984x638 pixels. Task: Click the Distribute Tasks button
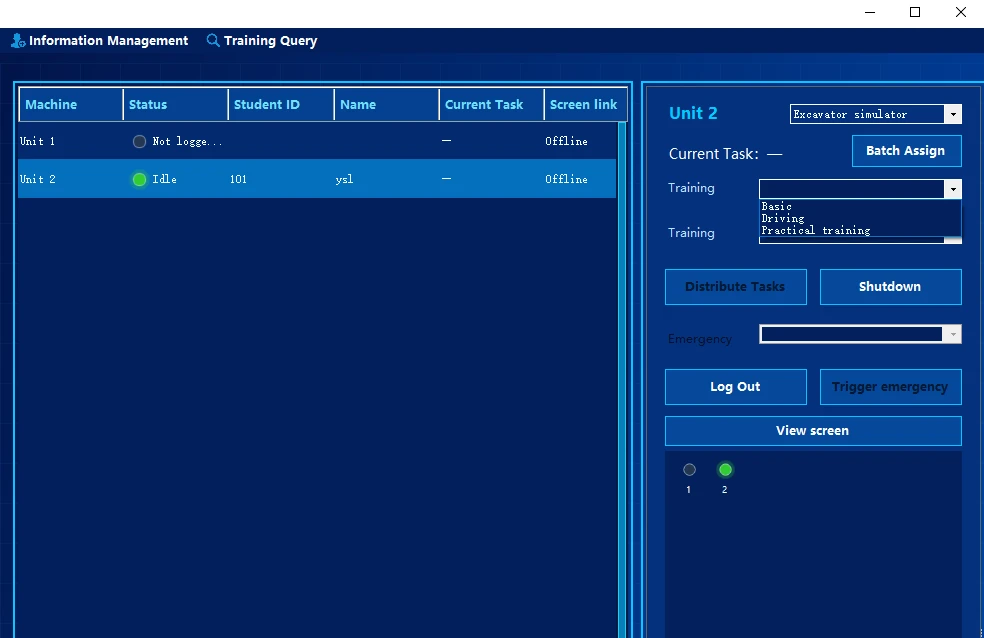tap(735, 287)
